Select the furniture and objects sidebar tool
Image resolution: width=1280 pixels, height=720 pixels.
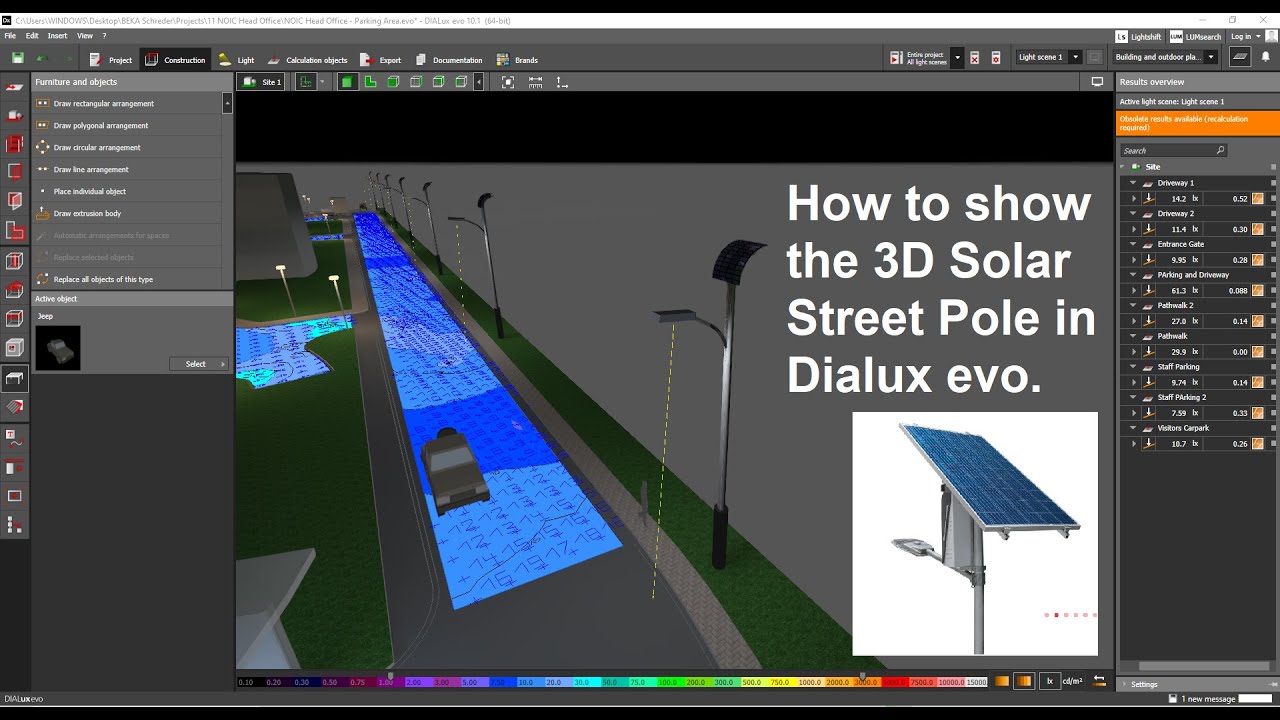click(x=15, y=378)
